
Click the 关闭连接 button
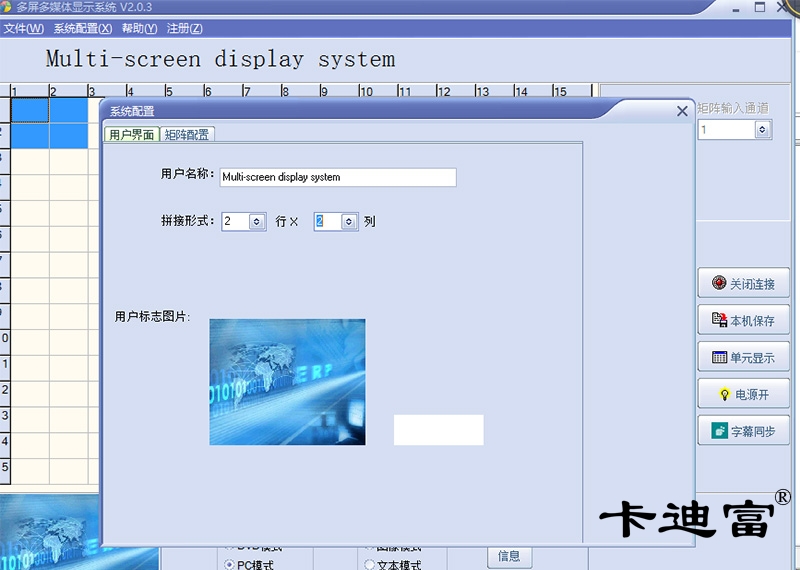point(743,283)
